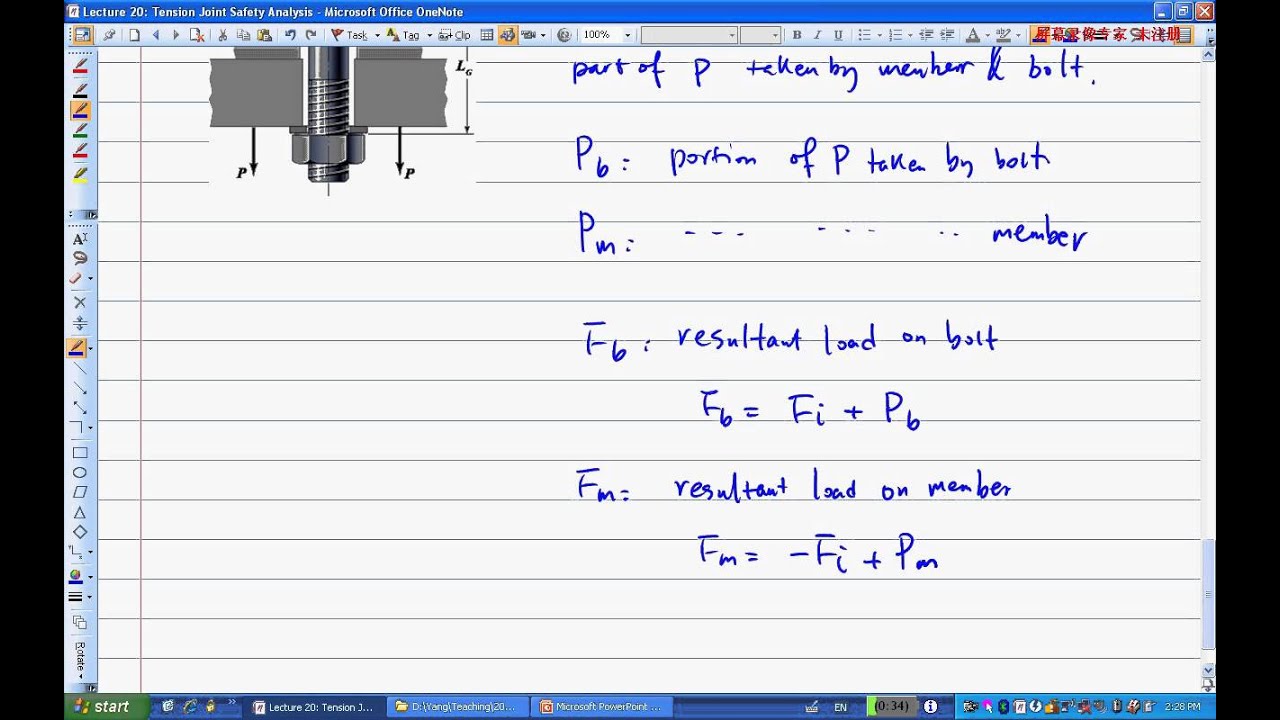
Task: Create a new page
Action: tap(134, 35)
